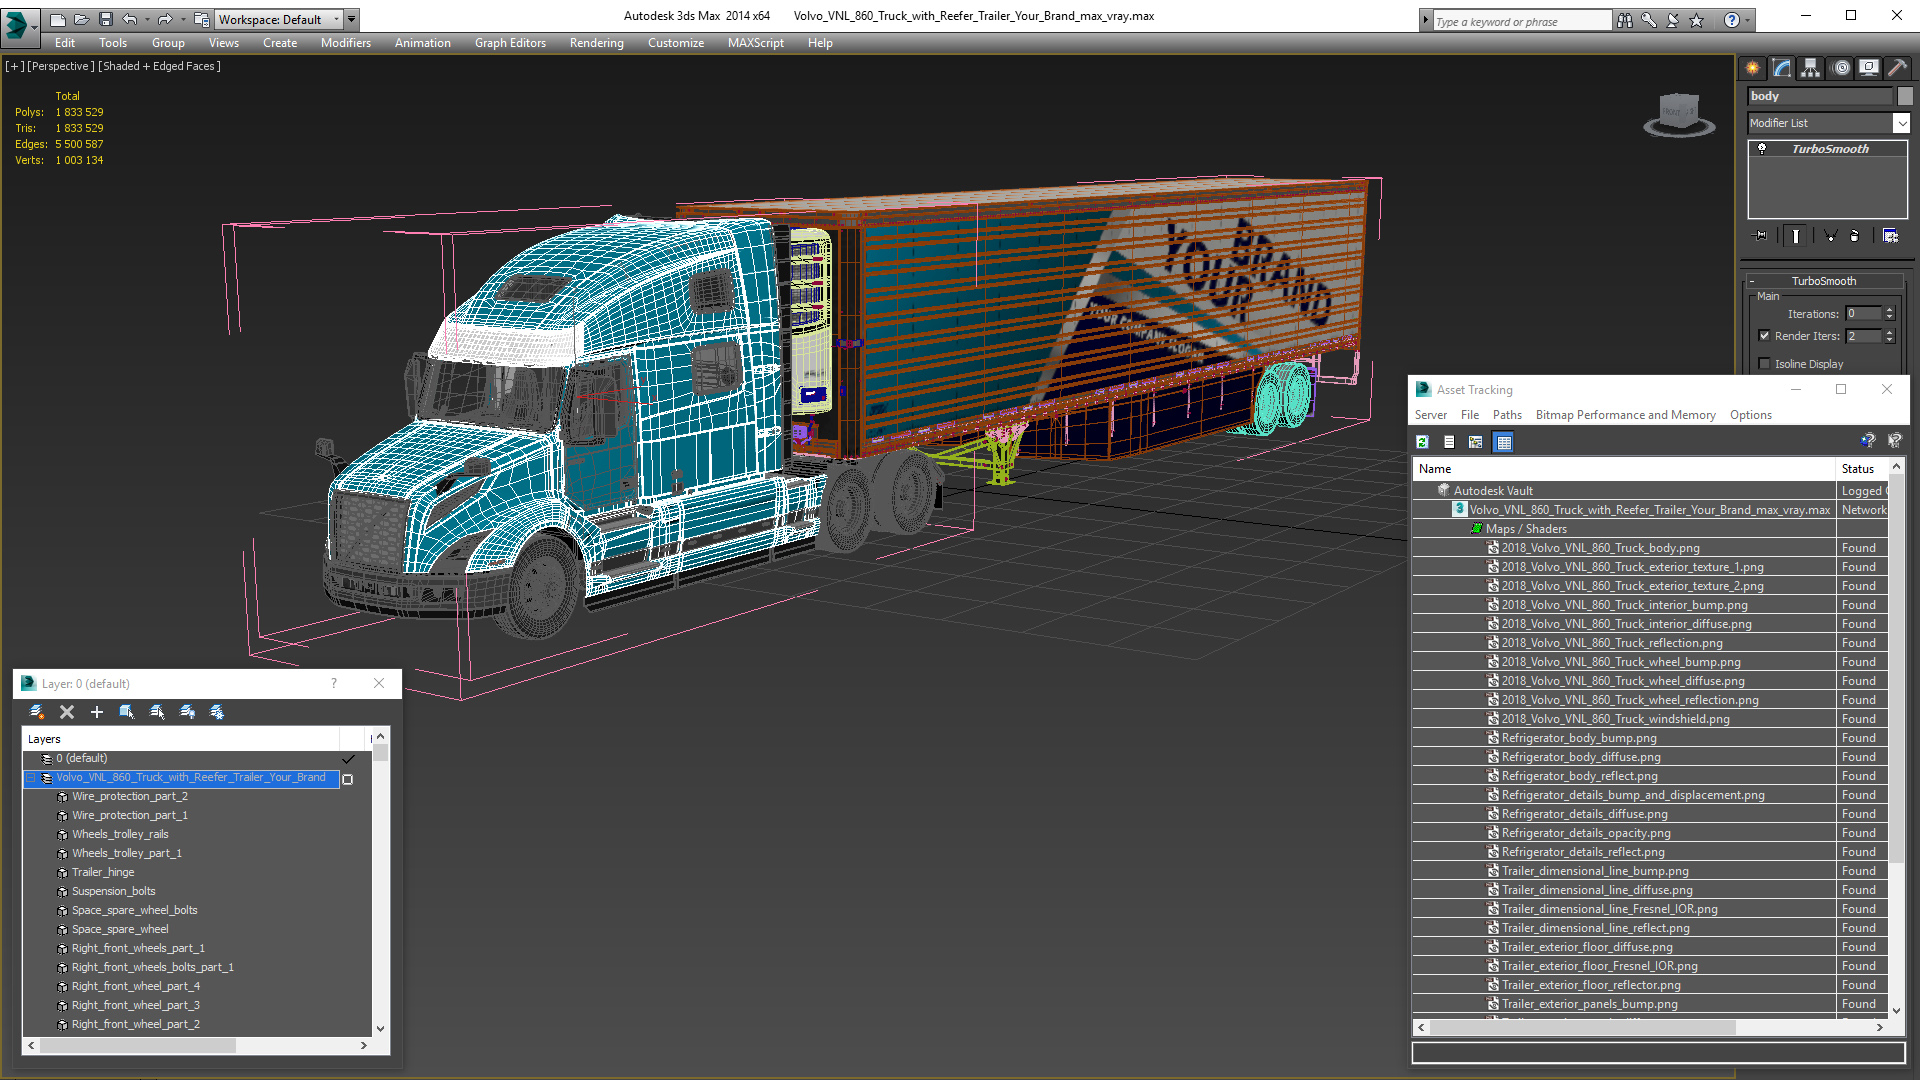
Task: Toggle current-layer box for Volvo_VNL_860 layer
Action: (x=348, y=779)
